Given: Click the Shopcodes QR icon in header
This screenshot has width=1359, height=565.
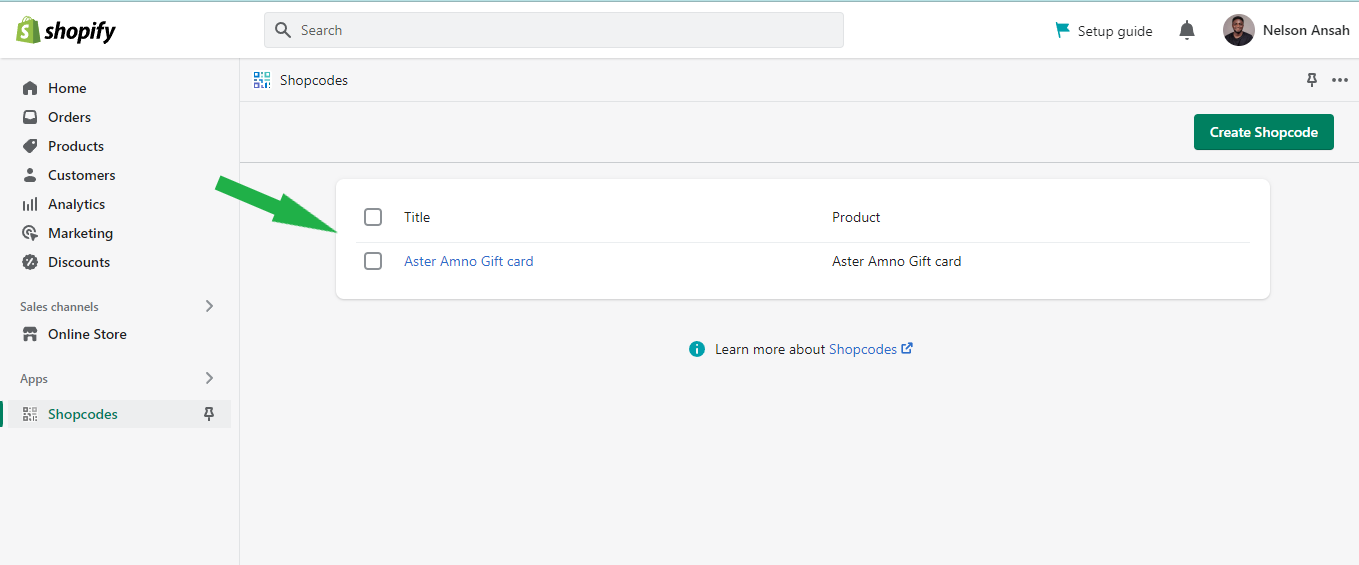Looking at the screenshot, I should click(262, 80).
